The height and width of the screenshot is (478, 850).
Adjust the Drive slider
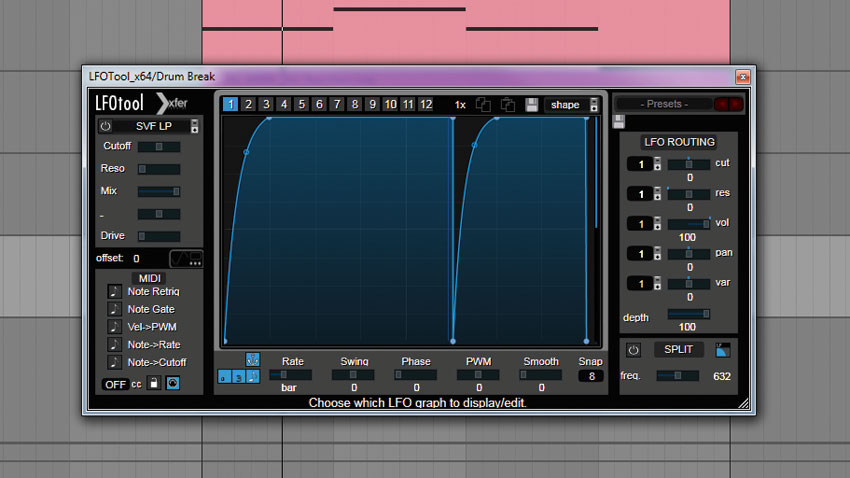tap(159, 236)
